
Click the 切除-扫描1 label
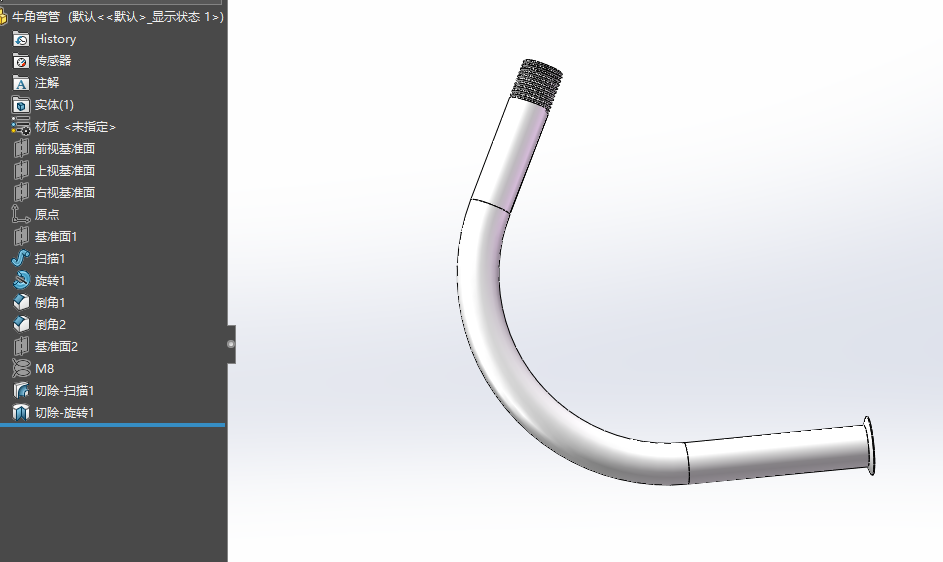coord(64,391)
